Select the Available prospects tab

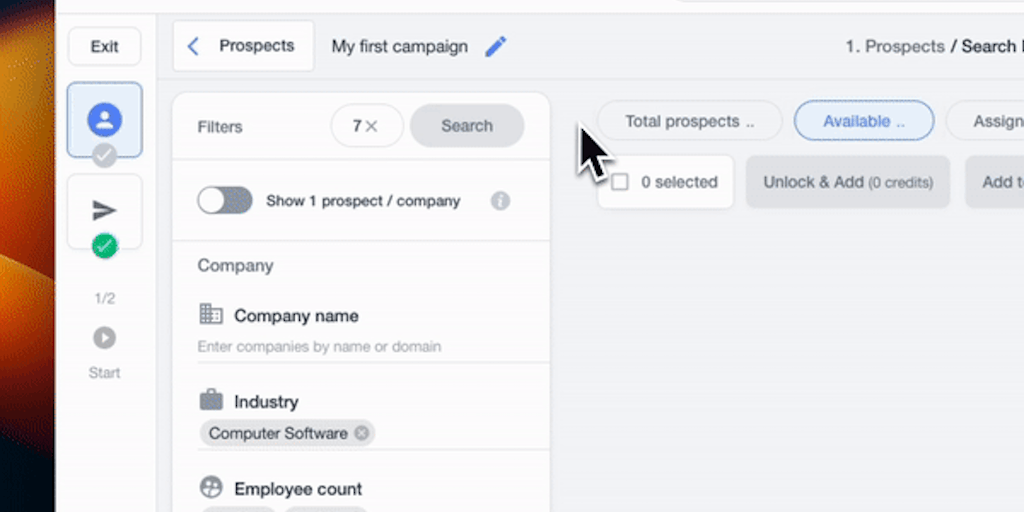(x=863, y=121)
